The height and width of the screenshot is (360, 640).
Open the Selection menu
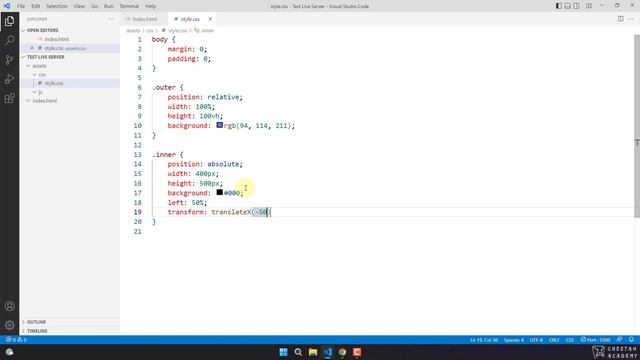click(x=57, y=6)
